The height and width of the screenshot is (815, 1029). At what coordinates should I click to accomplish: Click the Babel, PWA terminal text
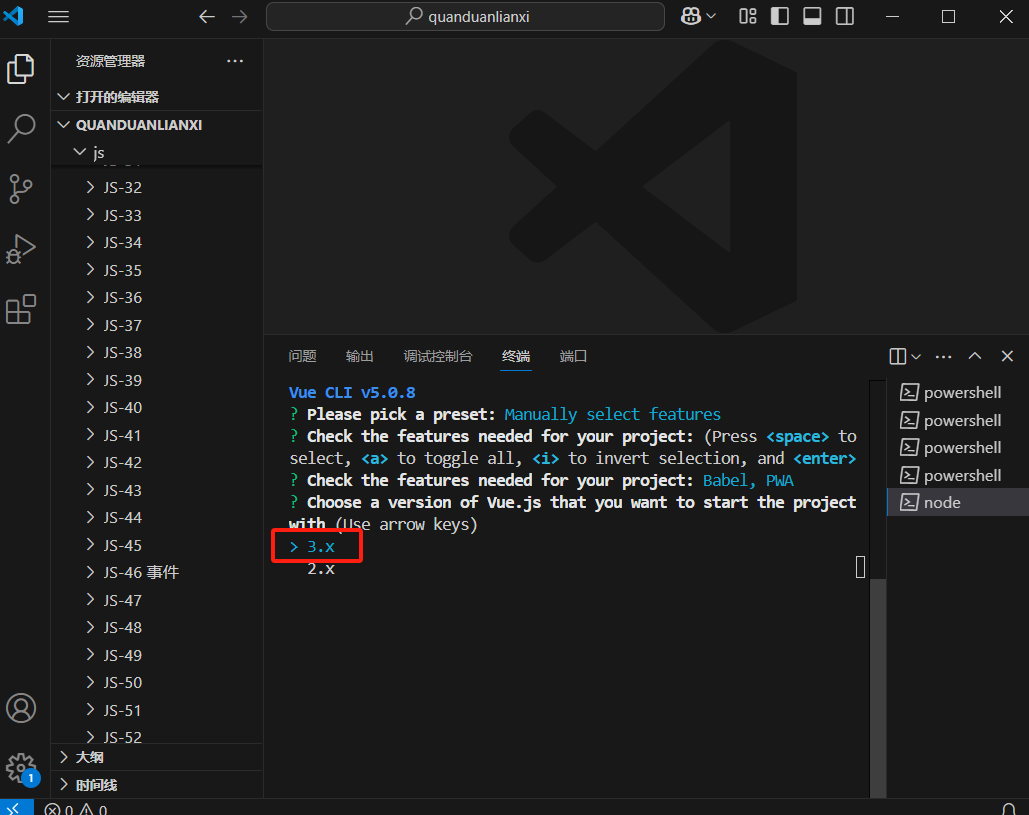pos(748,481)
